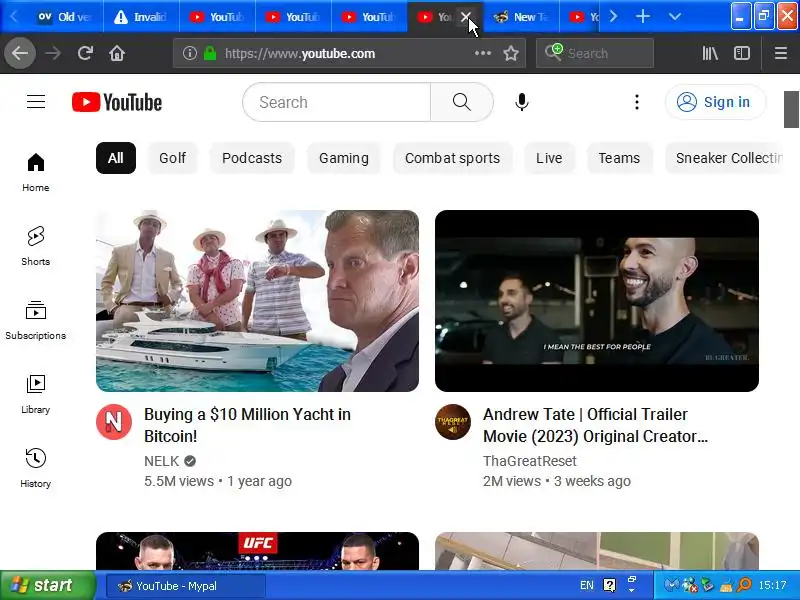Open Subscriptions in YouTube sidebar
The height and width of the screenshot is (600, 800).
tap(36, 320)
